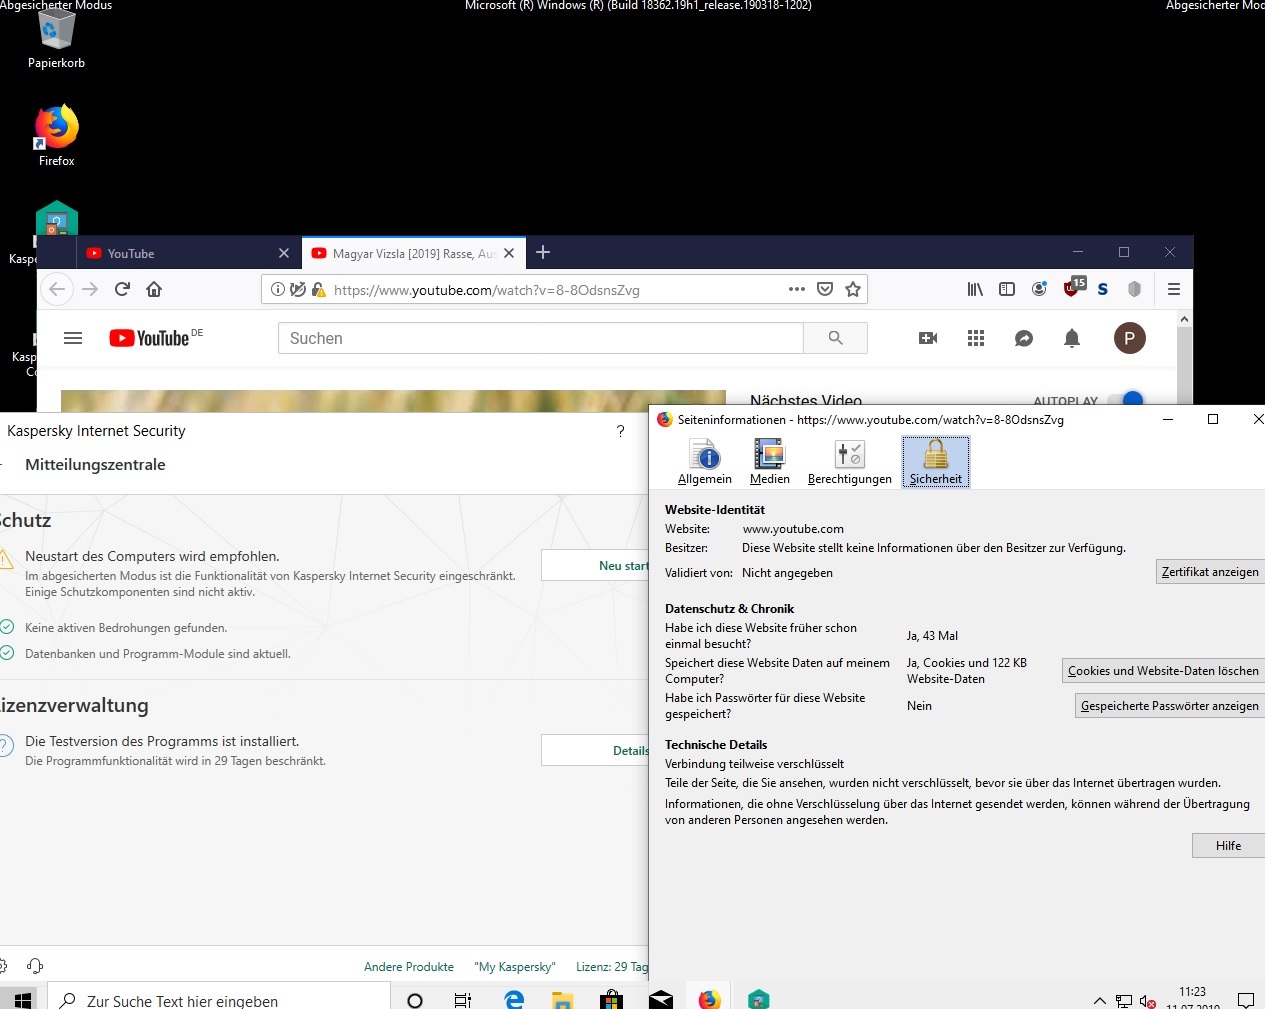Open the YouTube apps grid icon
The width and height of the screenshot is (1265, 1009).
(x=976, y=338)
